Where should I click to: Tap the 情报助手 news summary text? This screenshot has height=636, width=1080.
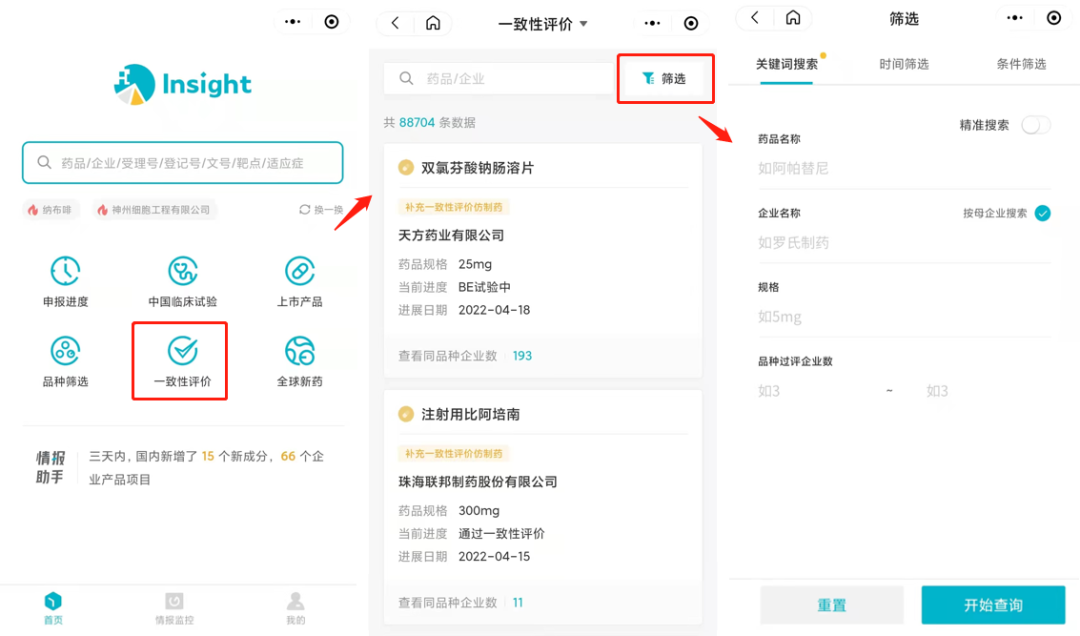[206, 468]
